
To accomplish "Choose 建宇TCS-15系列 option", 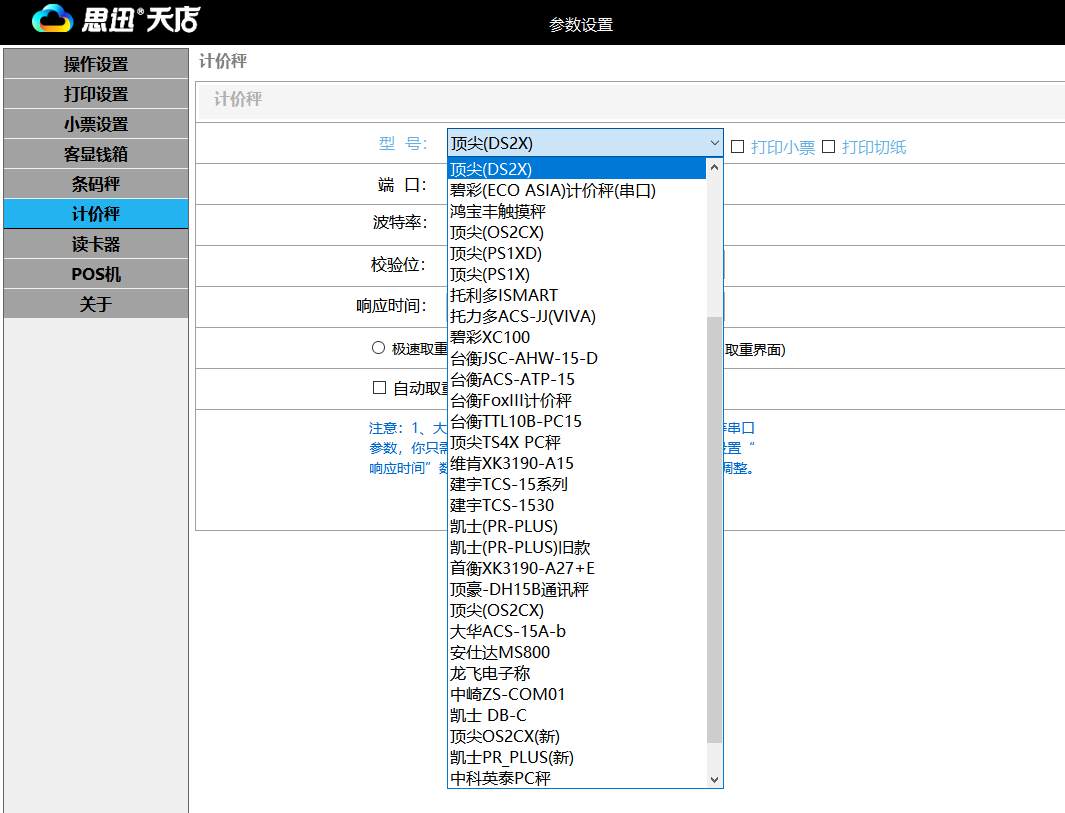I will tap(577, 484).
